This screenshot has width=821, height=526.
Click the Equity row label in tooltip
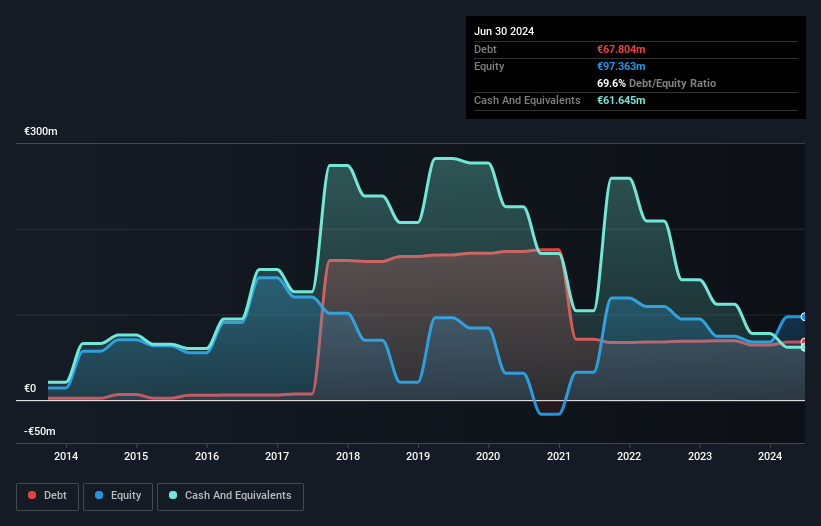(489, 66)
